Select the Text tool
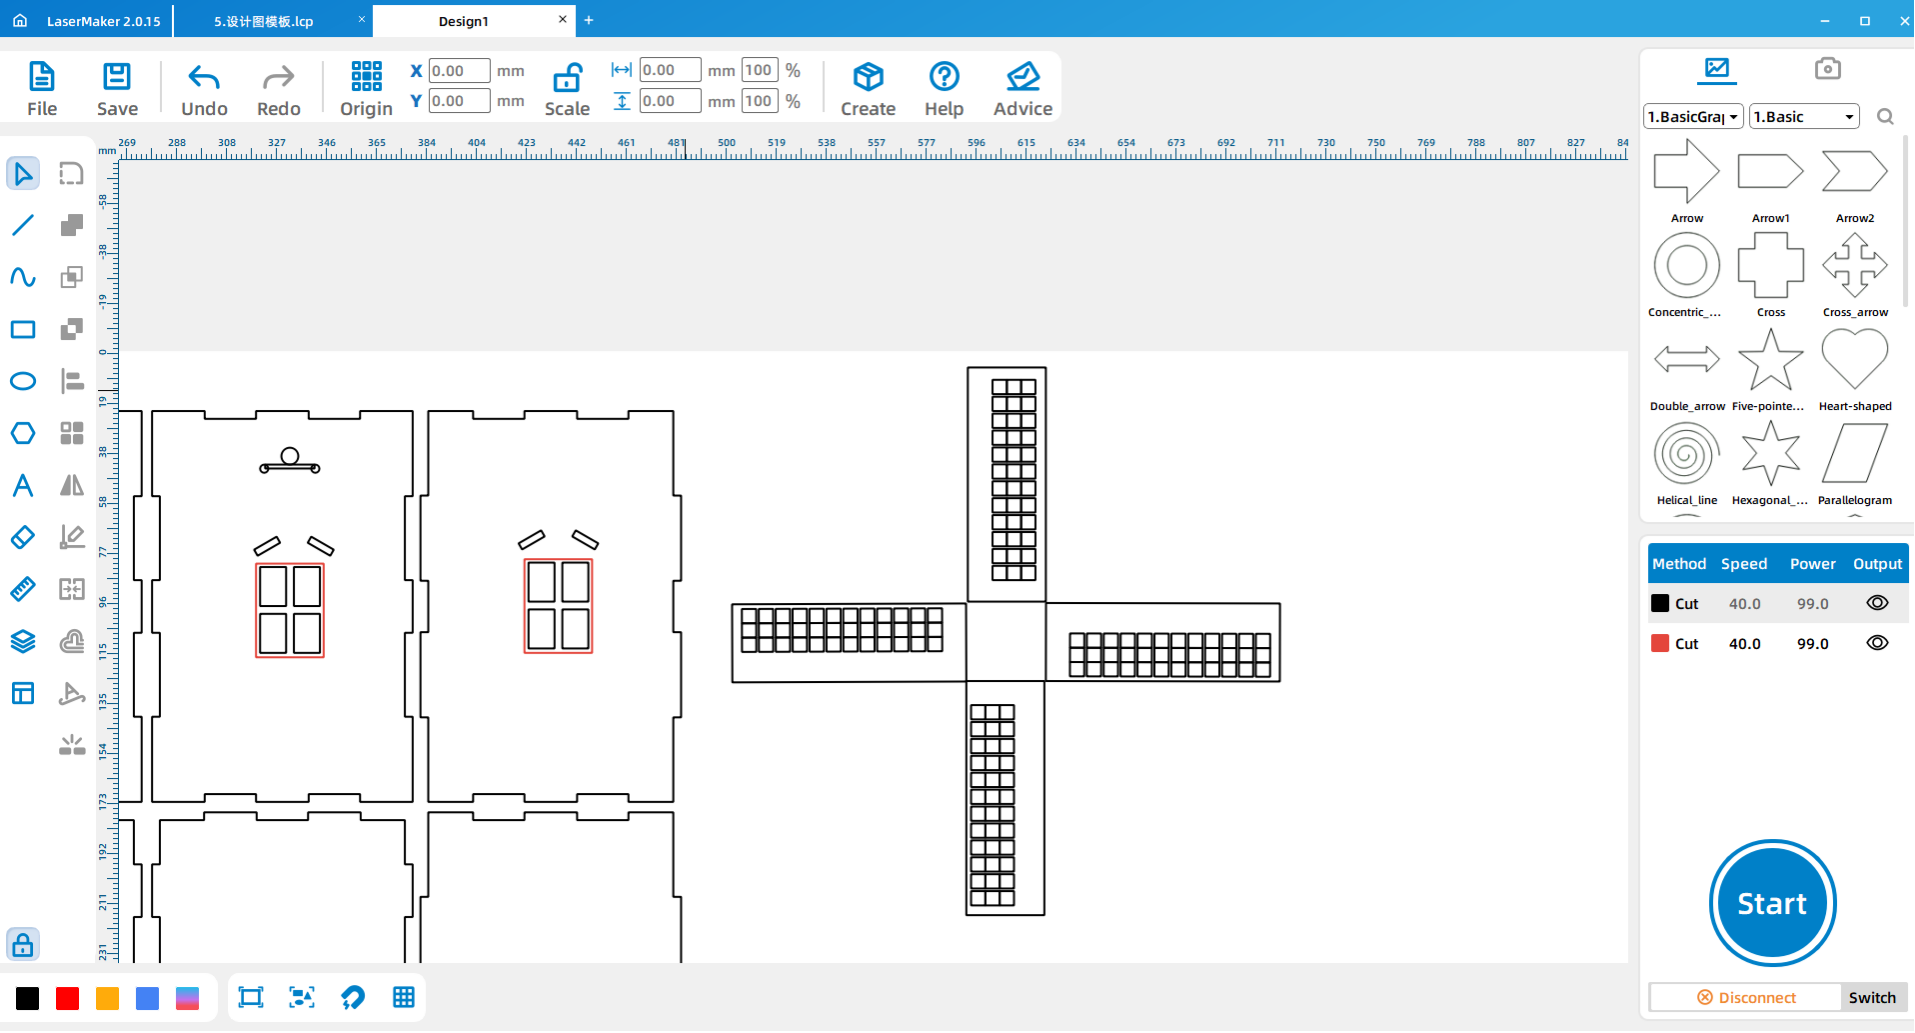Image resolution: width=1915 pixels, height=1033 pixels. [x=23, y=485]
